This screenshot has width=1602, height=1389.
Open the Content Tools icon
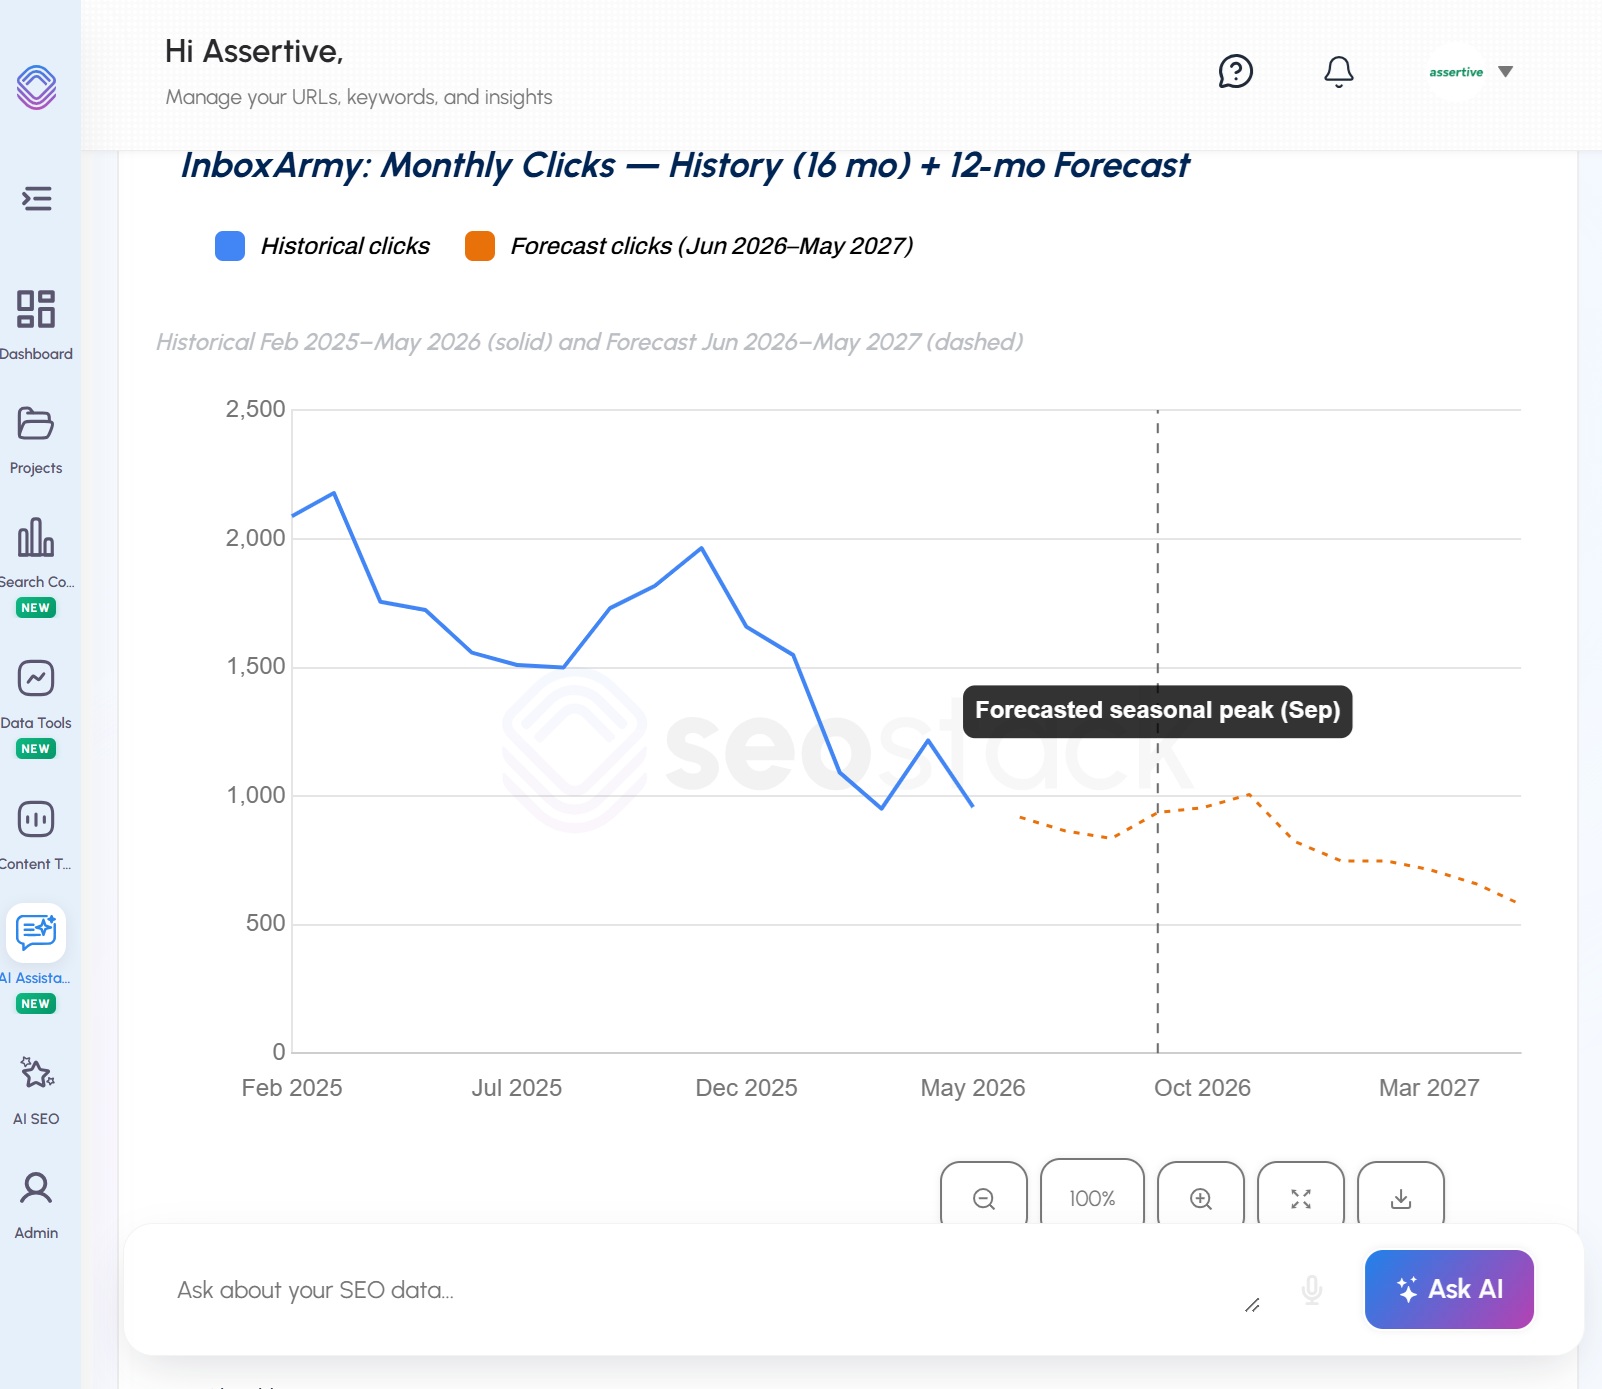tap(36, 819)
